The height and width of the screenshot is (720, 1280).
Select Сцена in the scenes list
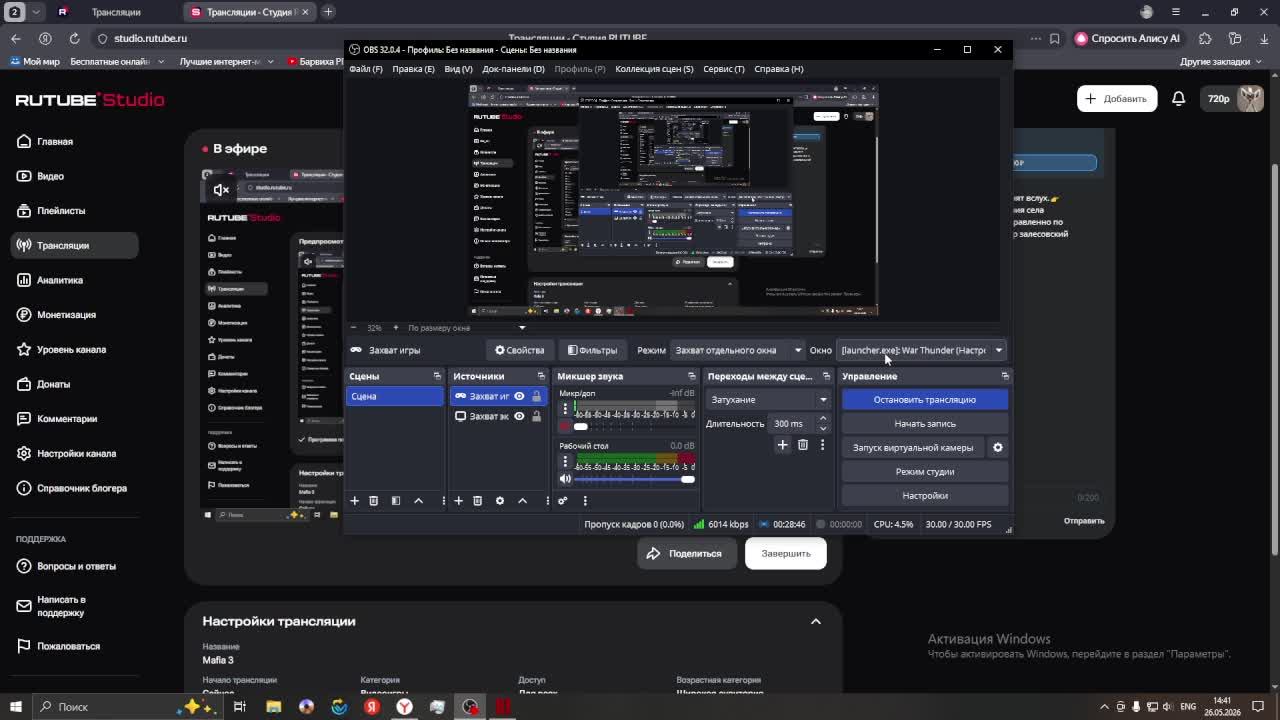point(395,396)
